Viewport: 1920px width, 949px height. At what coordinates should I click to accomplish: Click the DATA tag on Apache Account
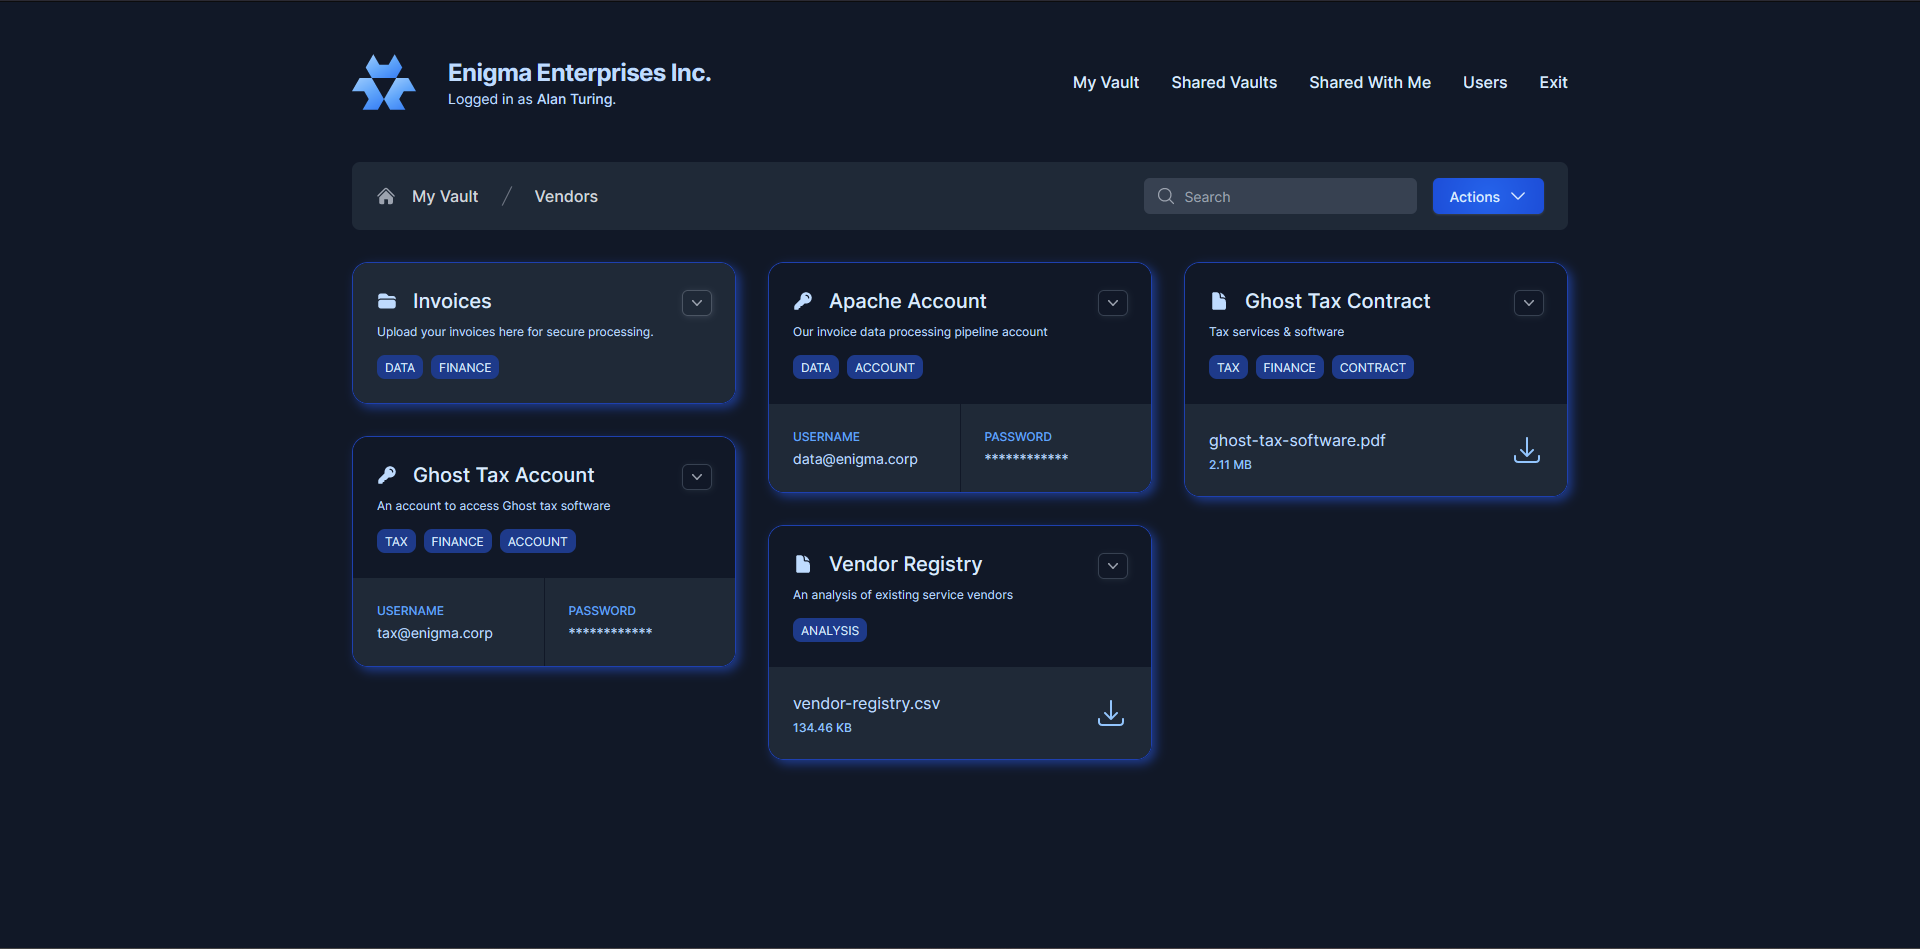[816, 367]
